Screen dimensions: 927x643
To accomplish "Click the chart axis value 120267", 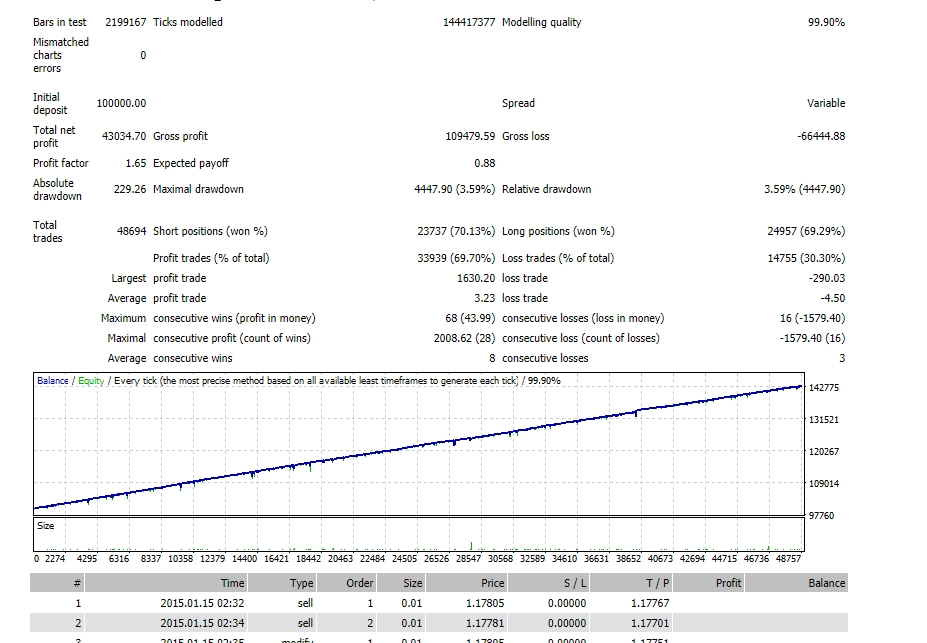I will [x=824, y=452].
